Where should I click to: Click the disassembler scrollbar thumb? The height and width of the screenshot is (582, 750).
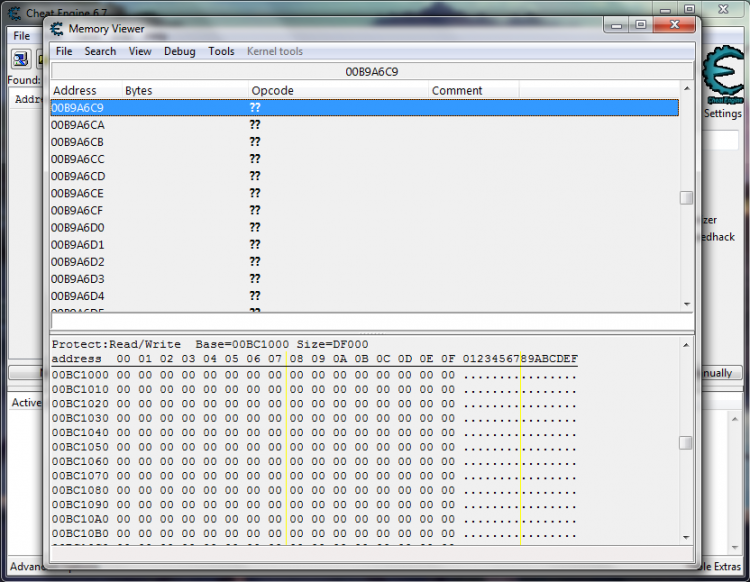686,198
